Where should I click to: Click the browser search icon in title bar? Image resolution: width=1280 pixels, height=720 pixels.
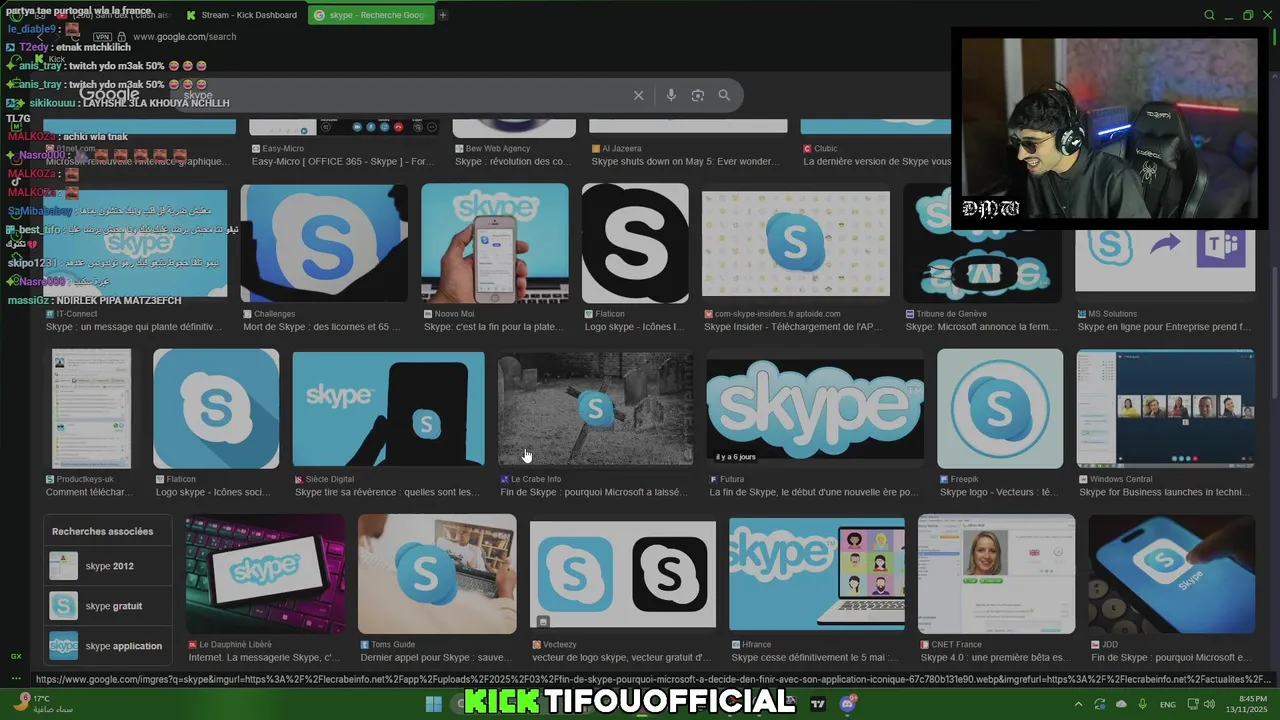coord(1209,15)
